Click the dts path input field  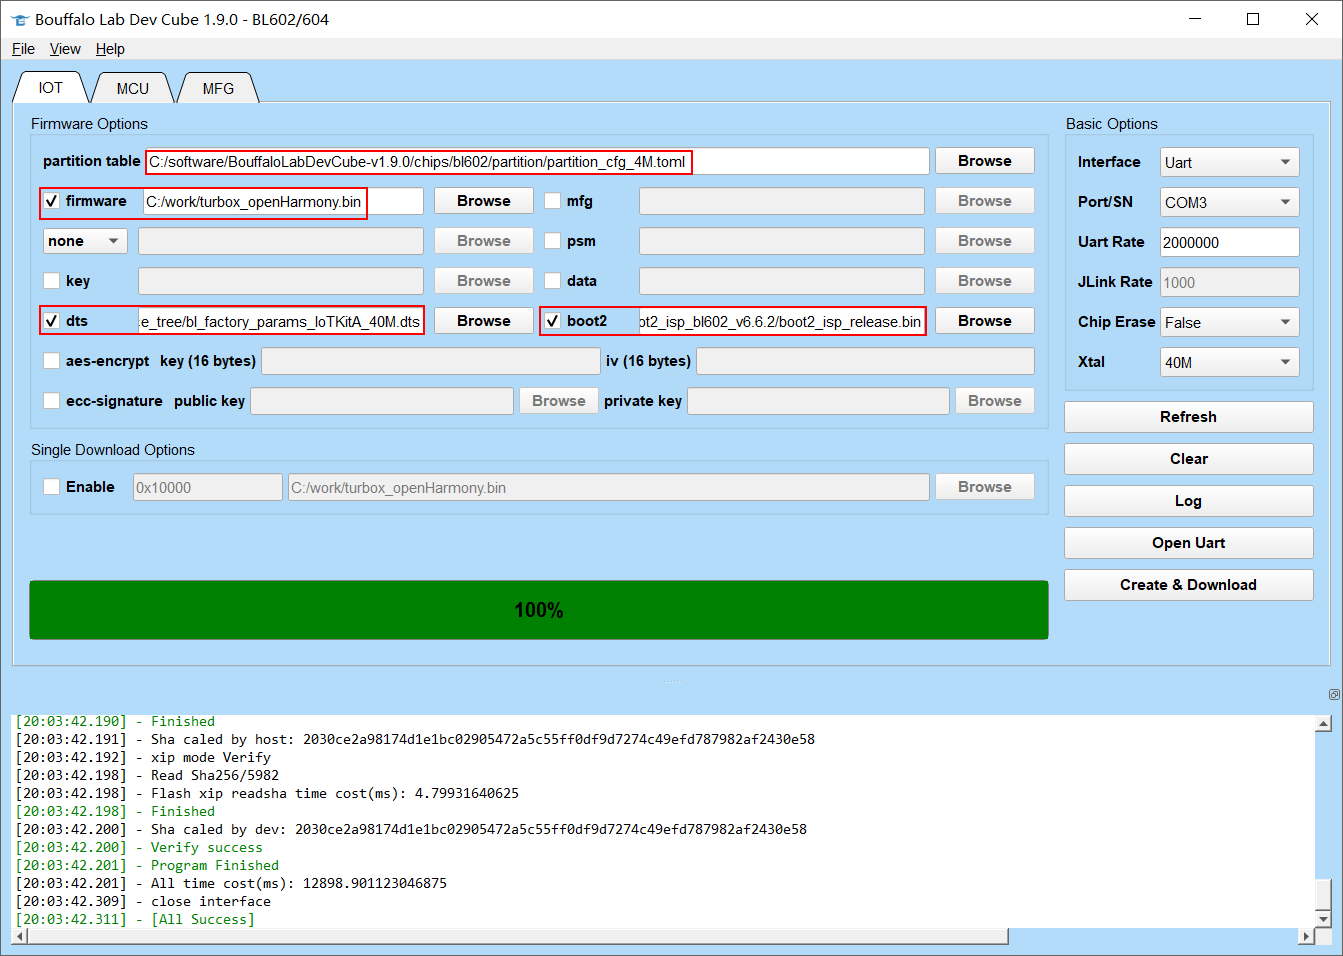tap(280, 321)
